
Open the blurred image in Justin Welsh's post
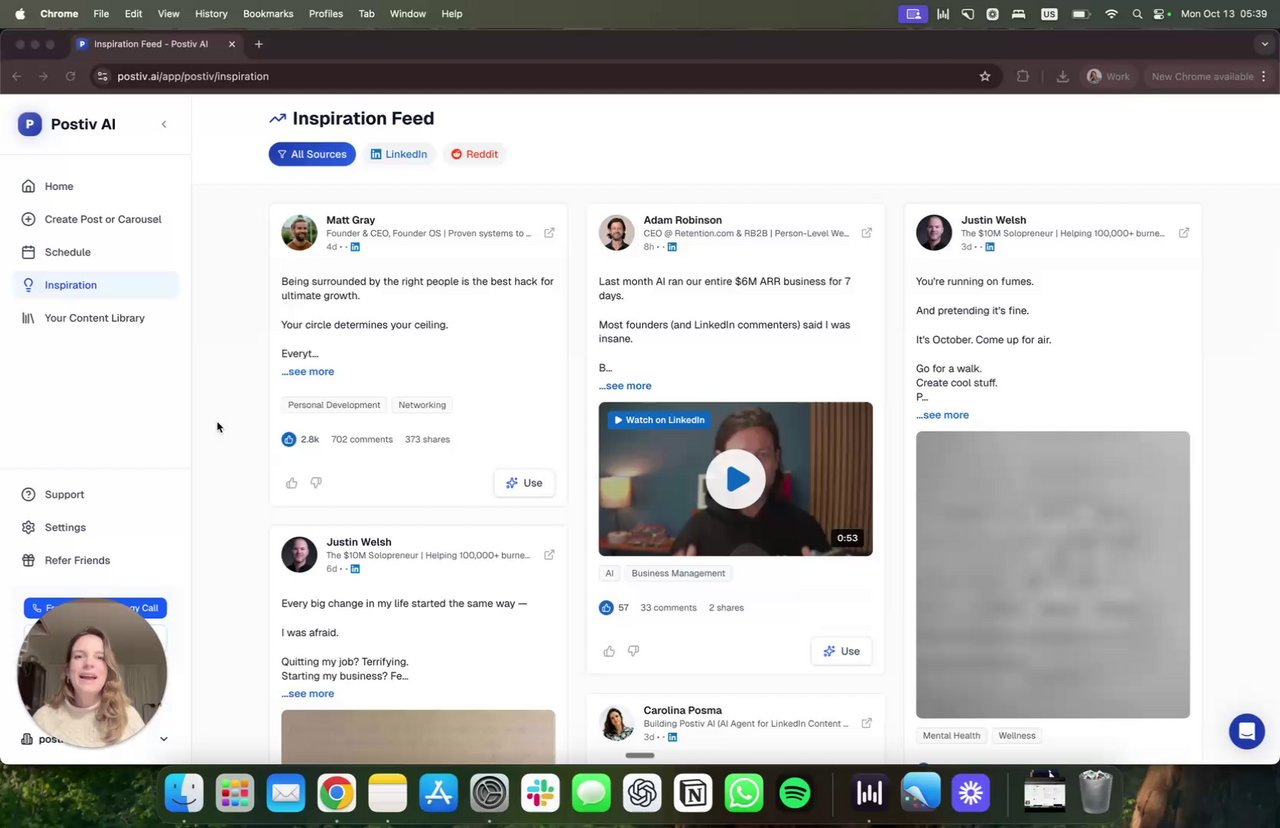pyautogui.click(x=1053, y=575)
